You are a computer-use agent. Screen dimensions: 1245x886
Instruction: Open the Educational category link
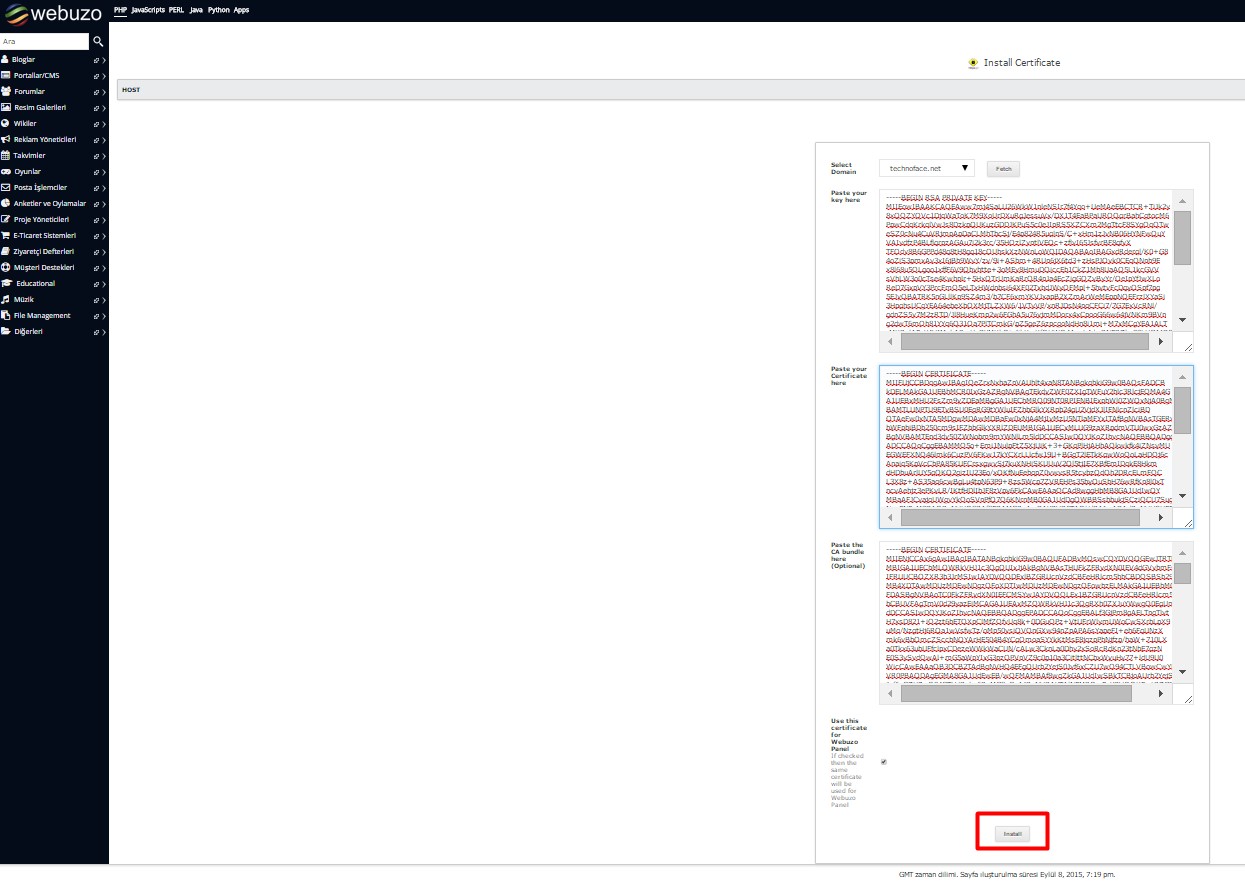click(36, 283)
